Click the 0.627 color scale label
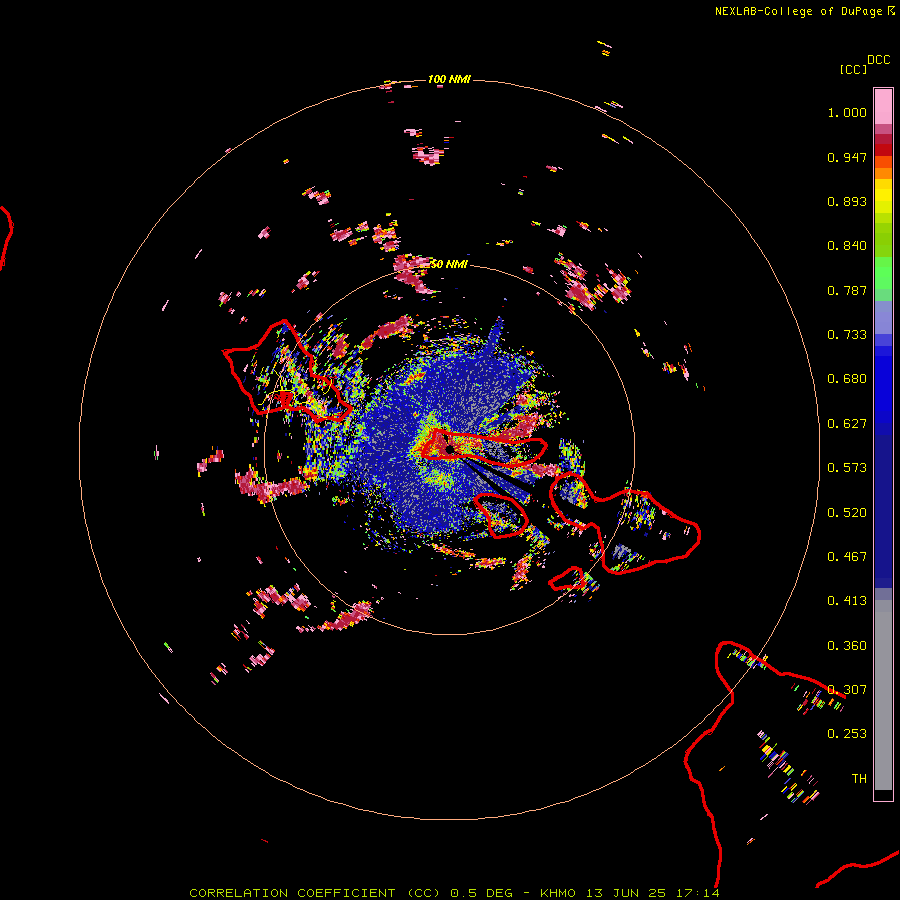The height and width of the screenshot is (900, 900). (x=847, y=424)
